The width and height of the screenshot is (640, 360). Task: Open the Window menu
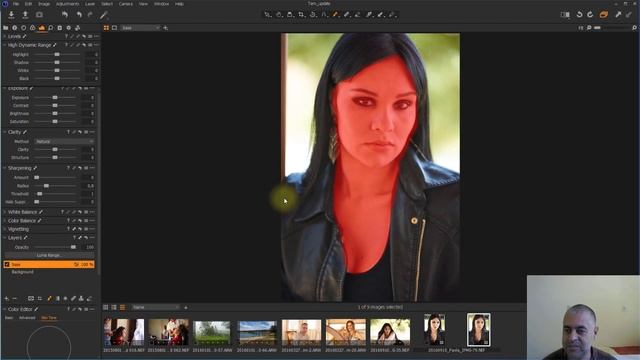pos(161,4)
